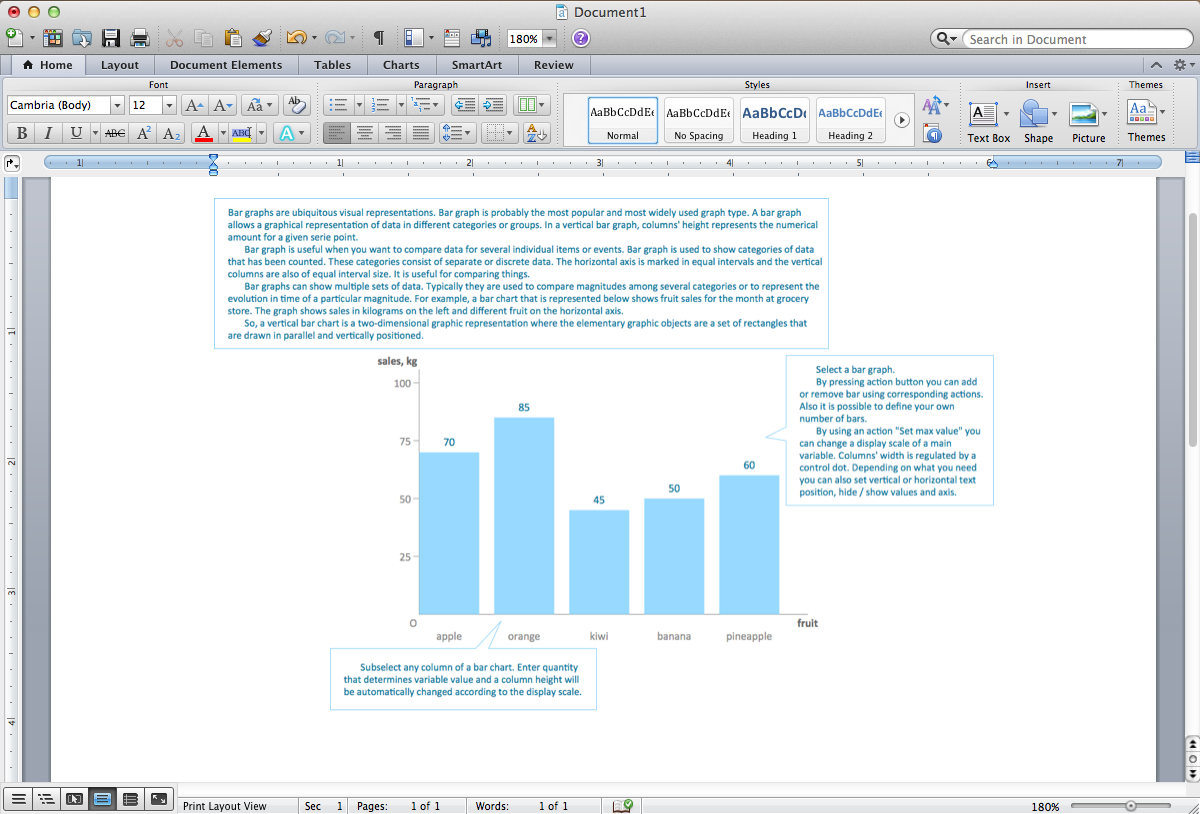Enable strikethrough formatting

(x=114, y=132)
